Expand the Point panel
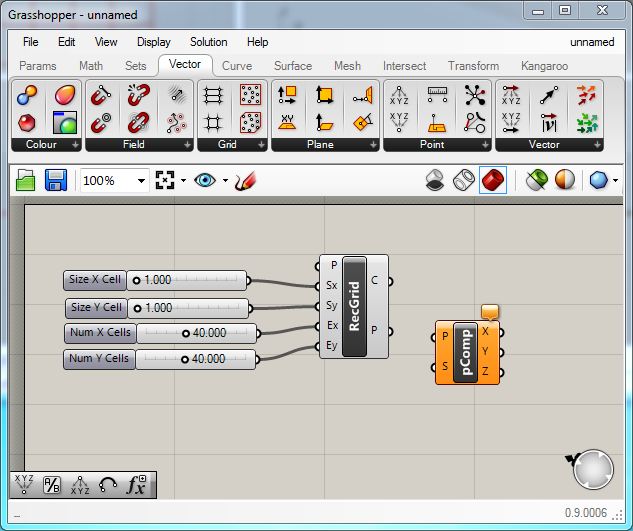Image resolution: width=633 pixels, height=531 pixels. 485,145
